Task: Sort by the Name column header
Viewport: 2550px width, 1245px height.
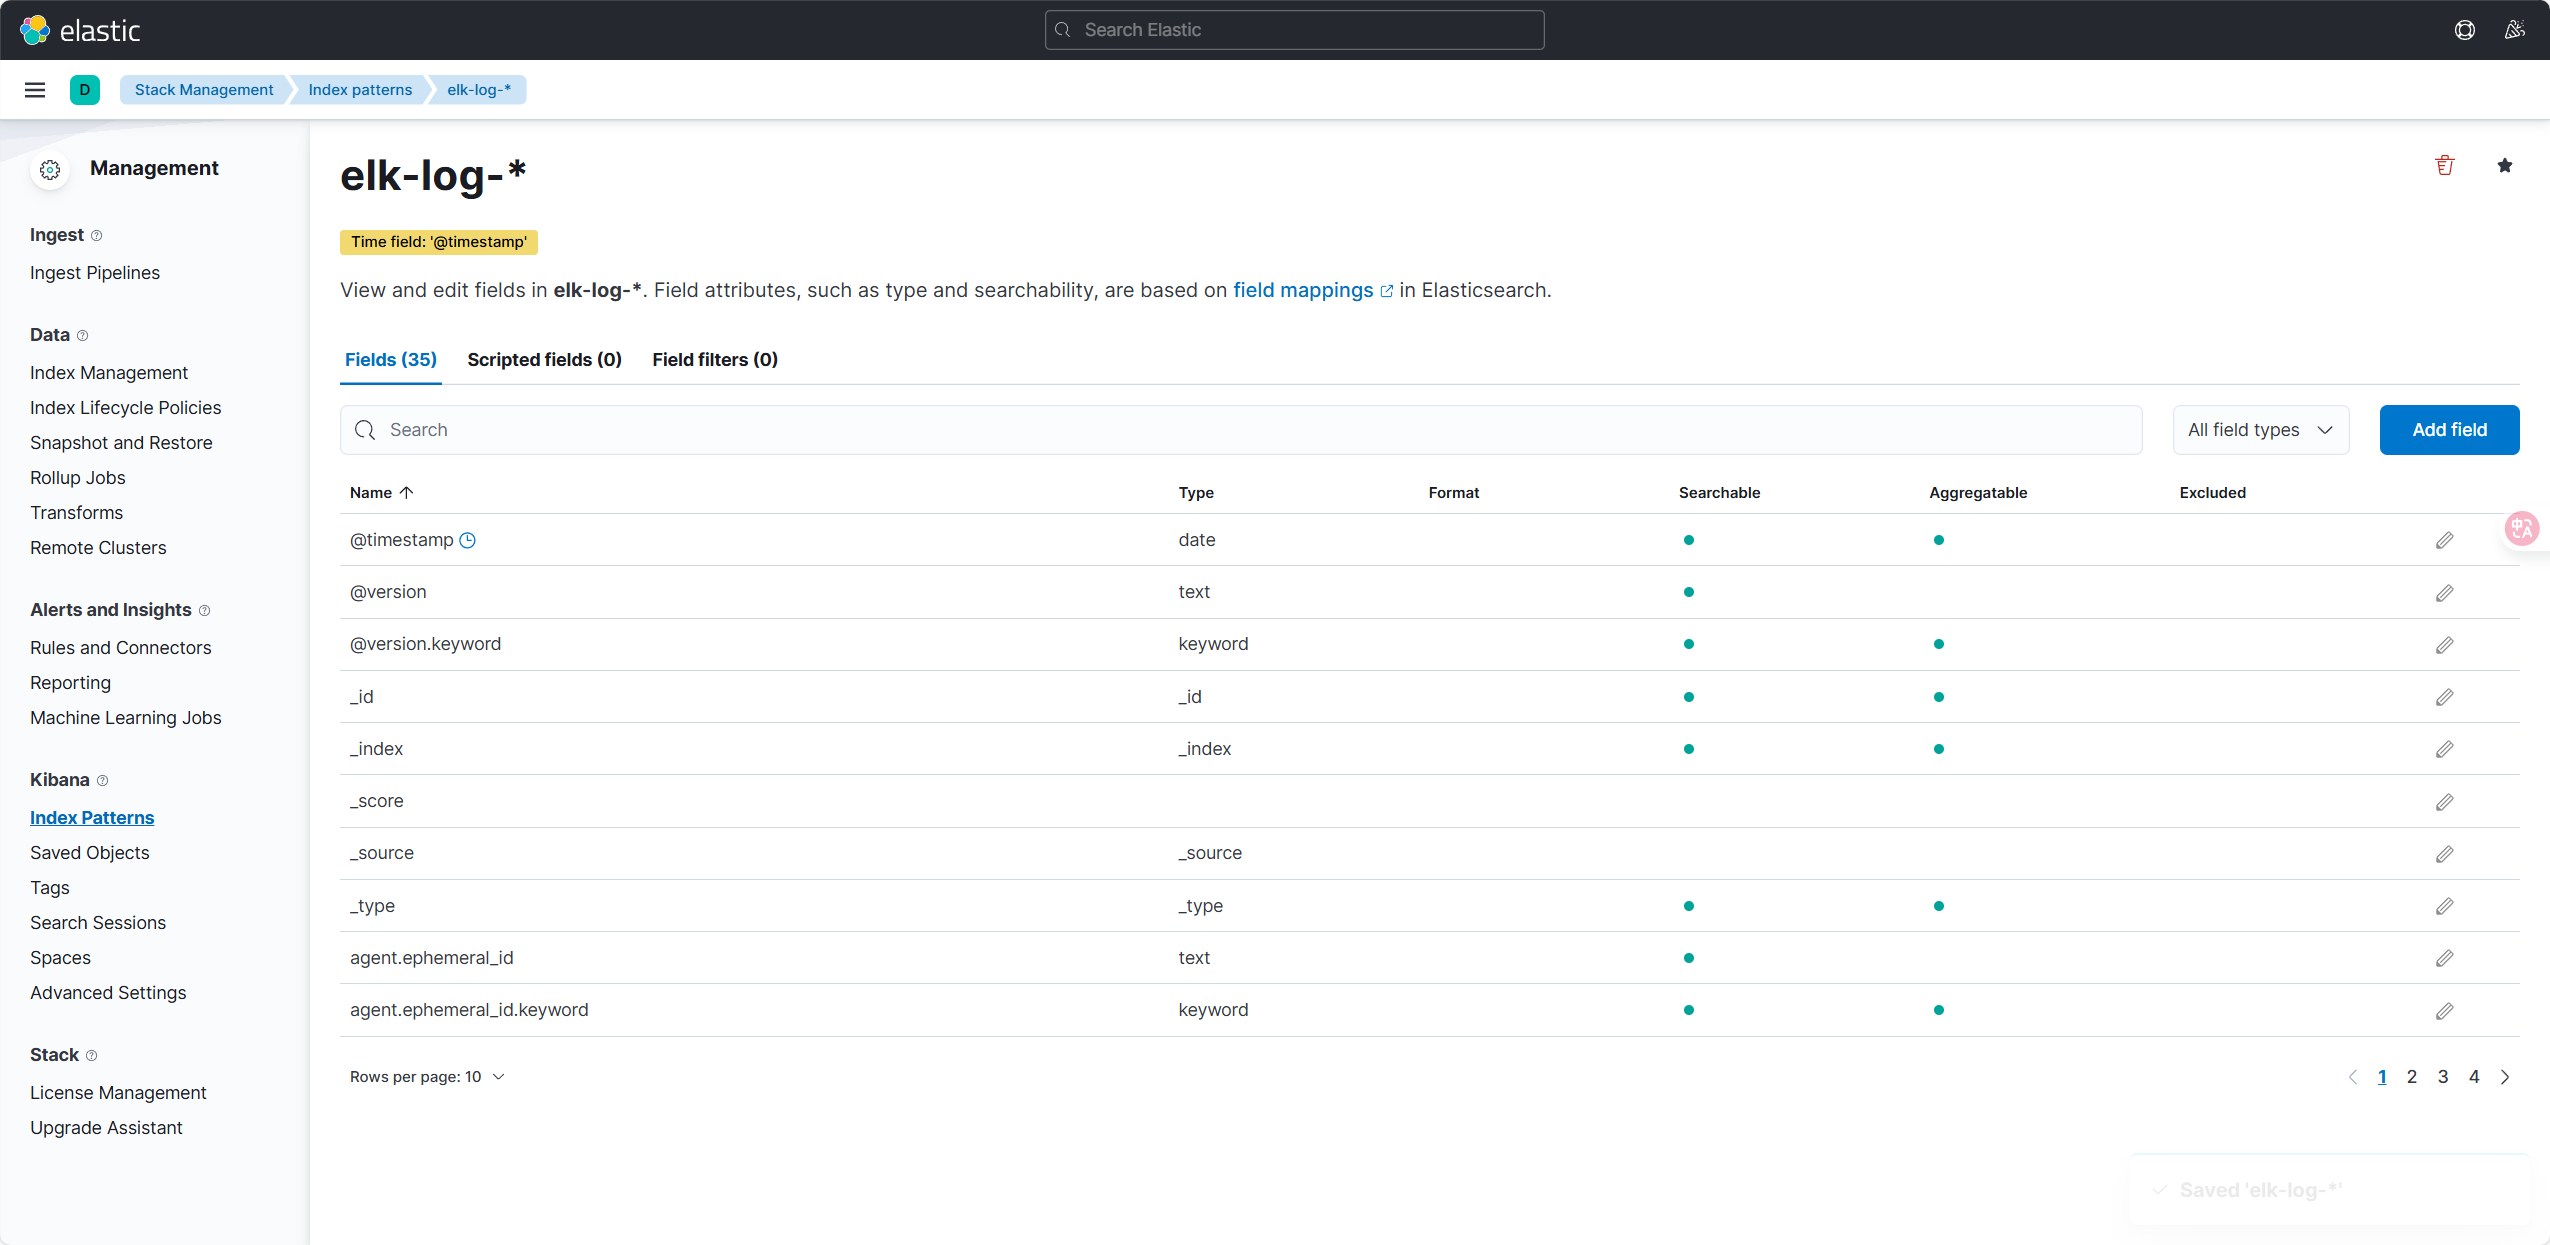Action: click(x=381, y=493)
